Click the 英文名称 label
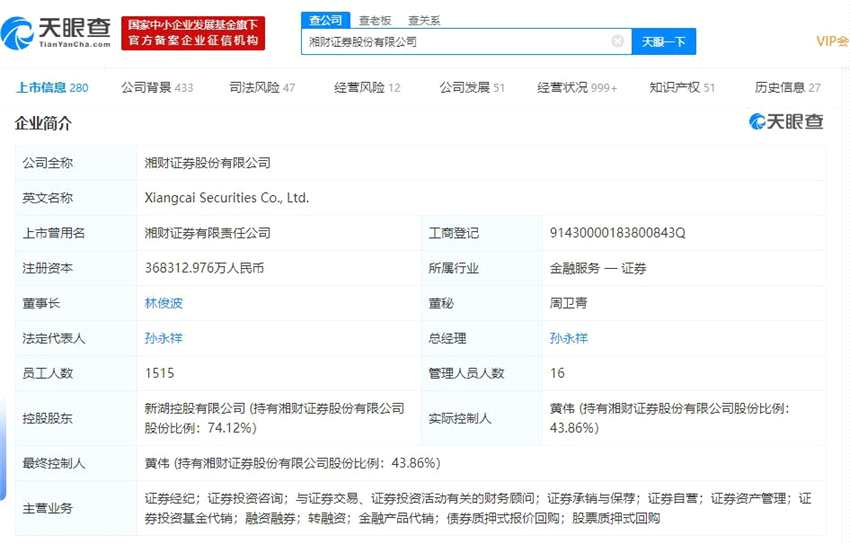Viewport: 850px width, 544px height. (48, 198)
